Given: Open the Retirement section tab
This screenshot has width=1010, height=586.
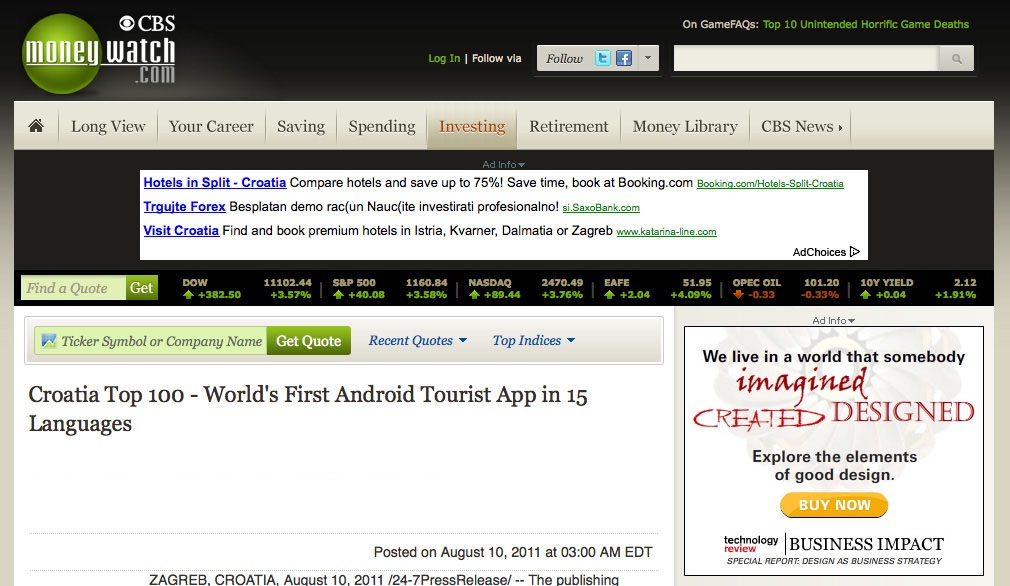Looking at the screenshot, I should click(x=568, y=127).
